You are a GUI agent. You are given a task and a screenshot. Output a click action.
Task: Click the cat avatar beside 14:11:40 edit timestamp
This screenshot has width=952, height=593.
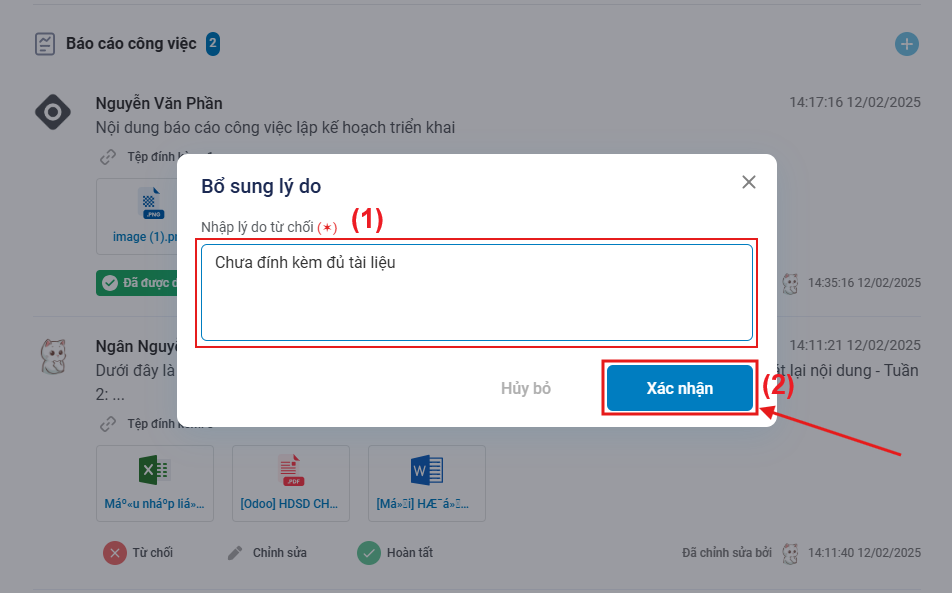[790, 553]
